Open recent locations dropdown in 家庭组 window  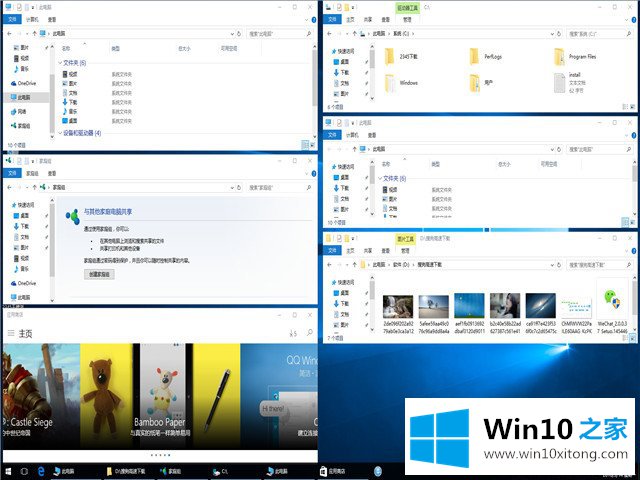(x=27, y=187)
